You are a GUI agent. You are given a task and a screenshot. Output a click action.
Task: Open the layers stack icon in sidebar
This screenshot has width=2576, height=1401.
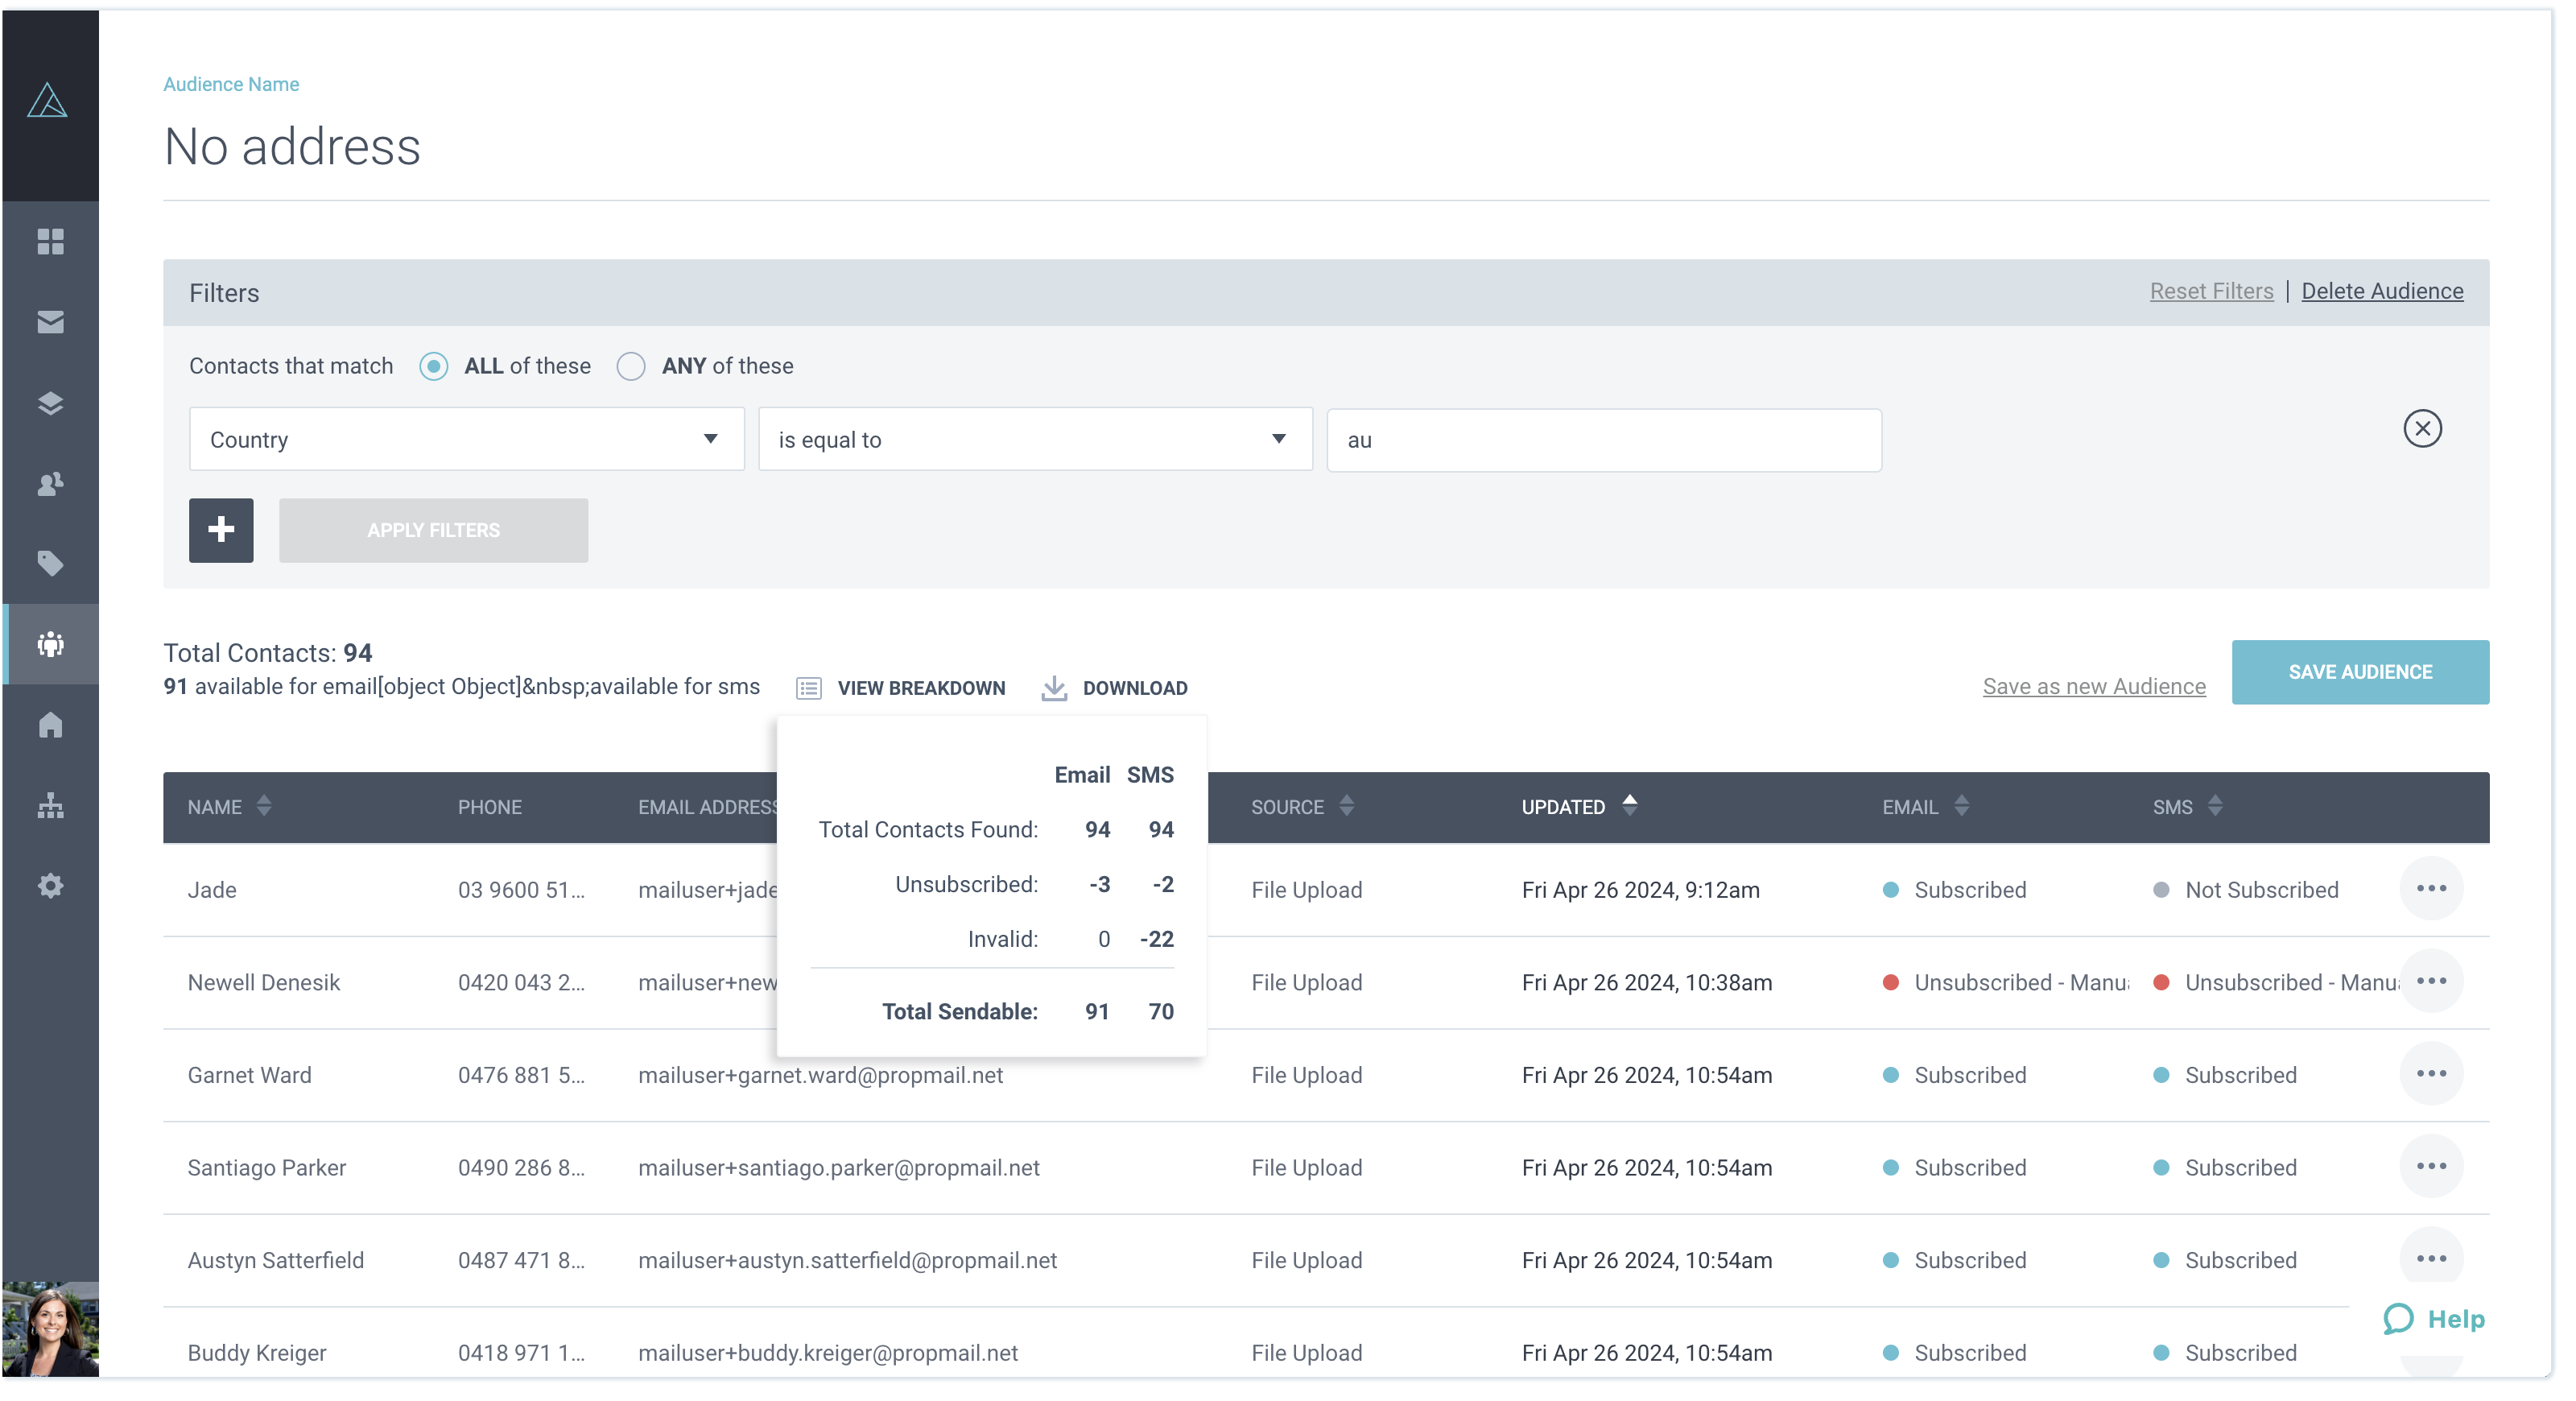point(50,403)
